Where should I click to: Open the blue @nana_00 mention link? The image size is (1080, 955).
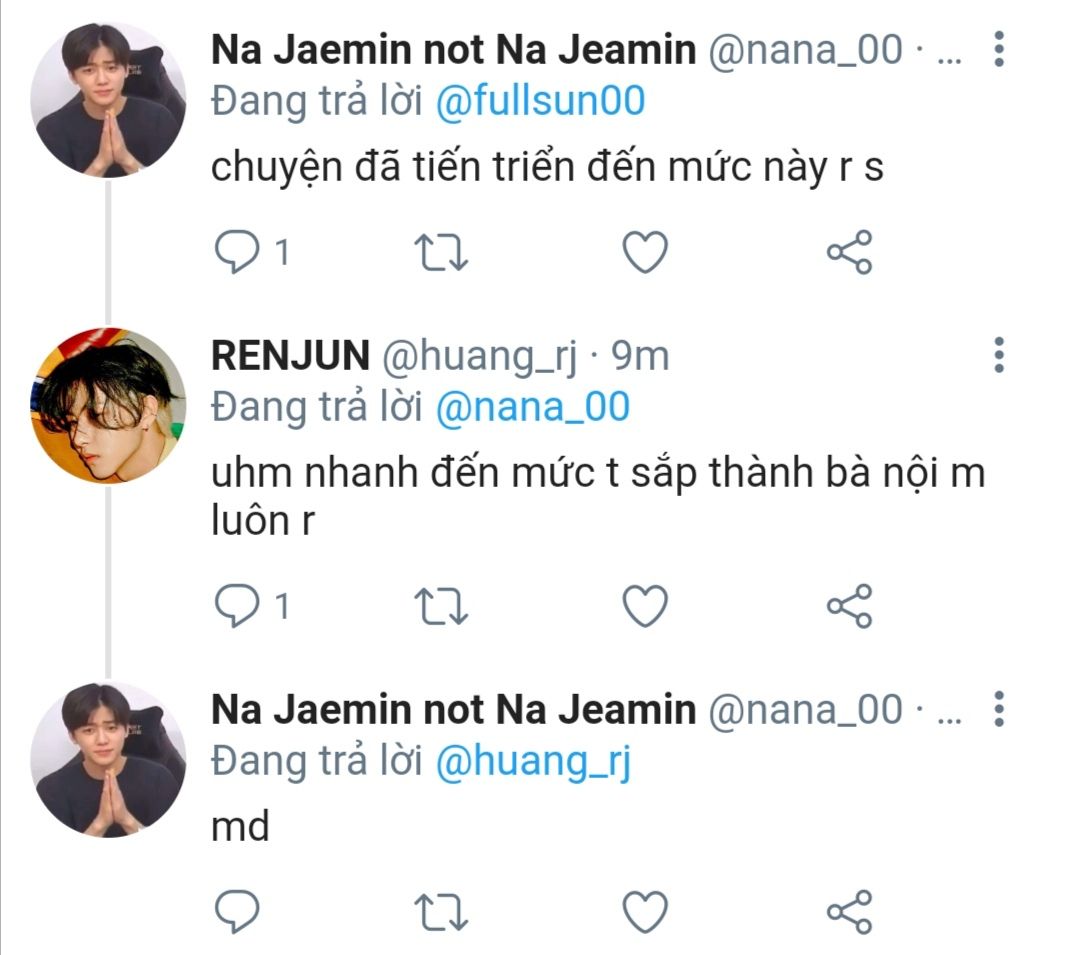533,407
